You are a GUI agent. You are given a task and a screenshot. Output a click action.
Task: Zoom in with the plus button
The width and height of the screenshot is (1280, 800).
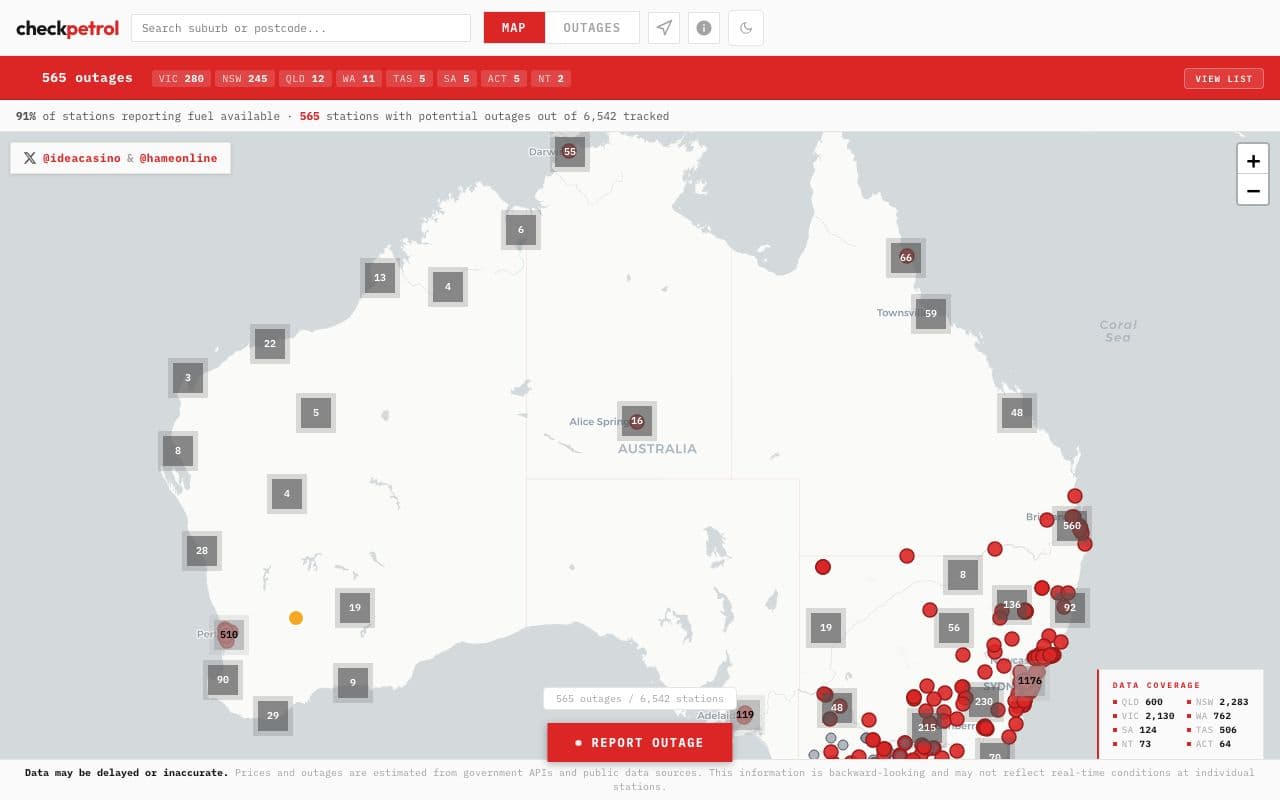pos(1253,160)
